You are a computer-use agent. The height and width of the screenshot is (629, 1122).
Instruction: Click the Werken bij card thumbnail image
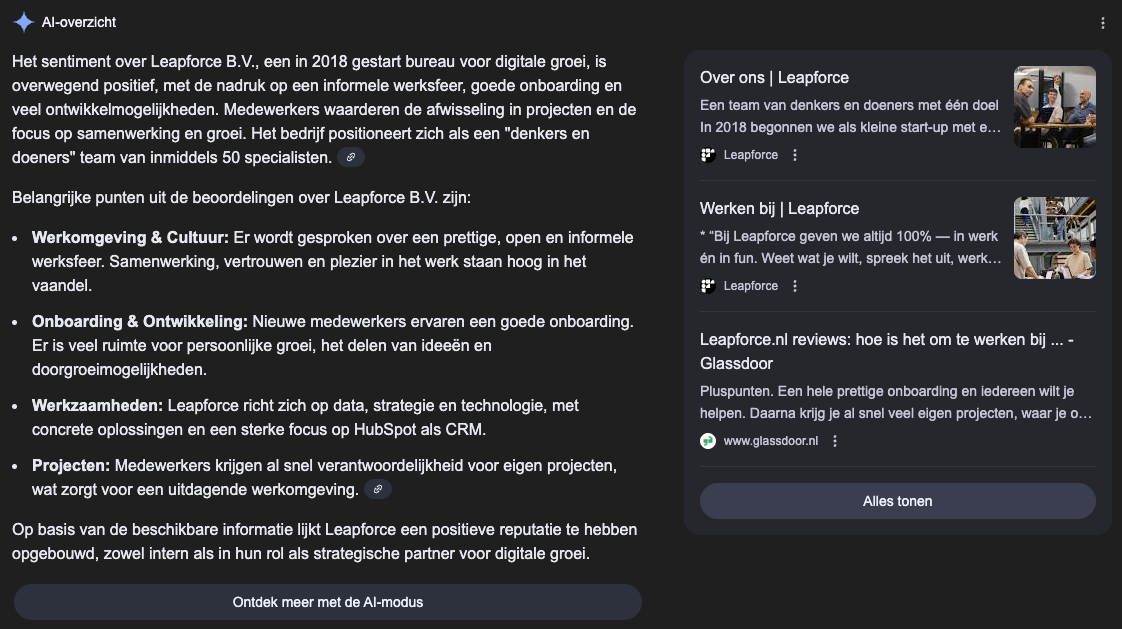coord(1054,237)
